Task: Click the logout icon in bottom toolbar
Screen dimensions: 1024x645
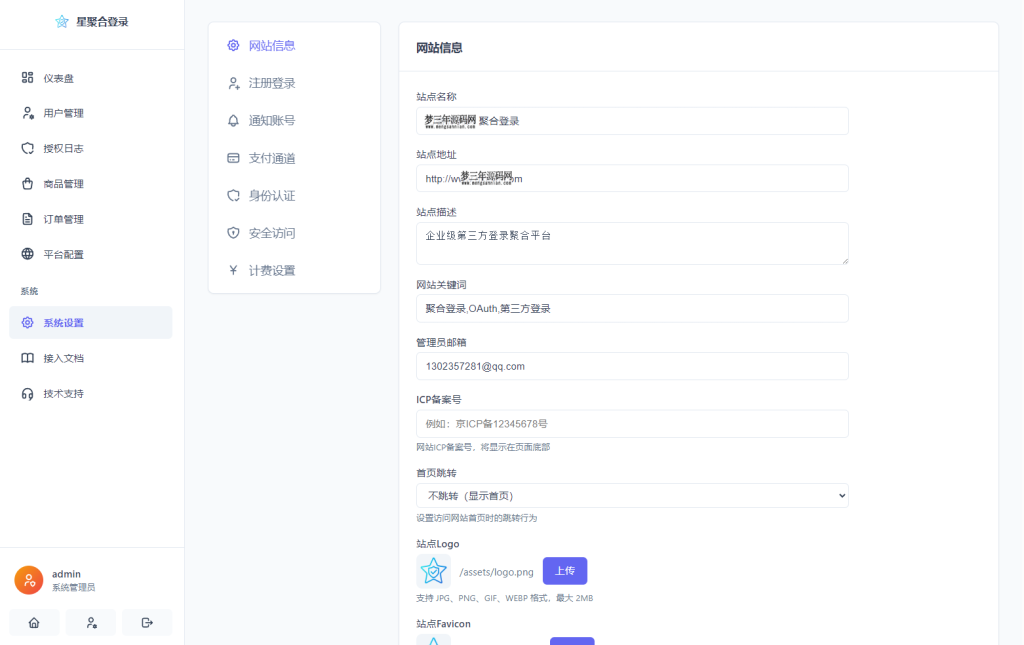Action: tap(146, 622)
